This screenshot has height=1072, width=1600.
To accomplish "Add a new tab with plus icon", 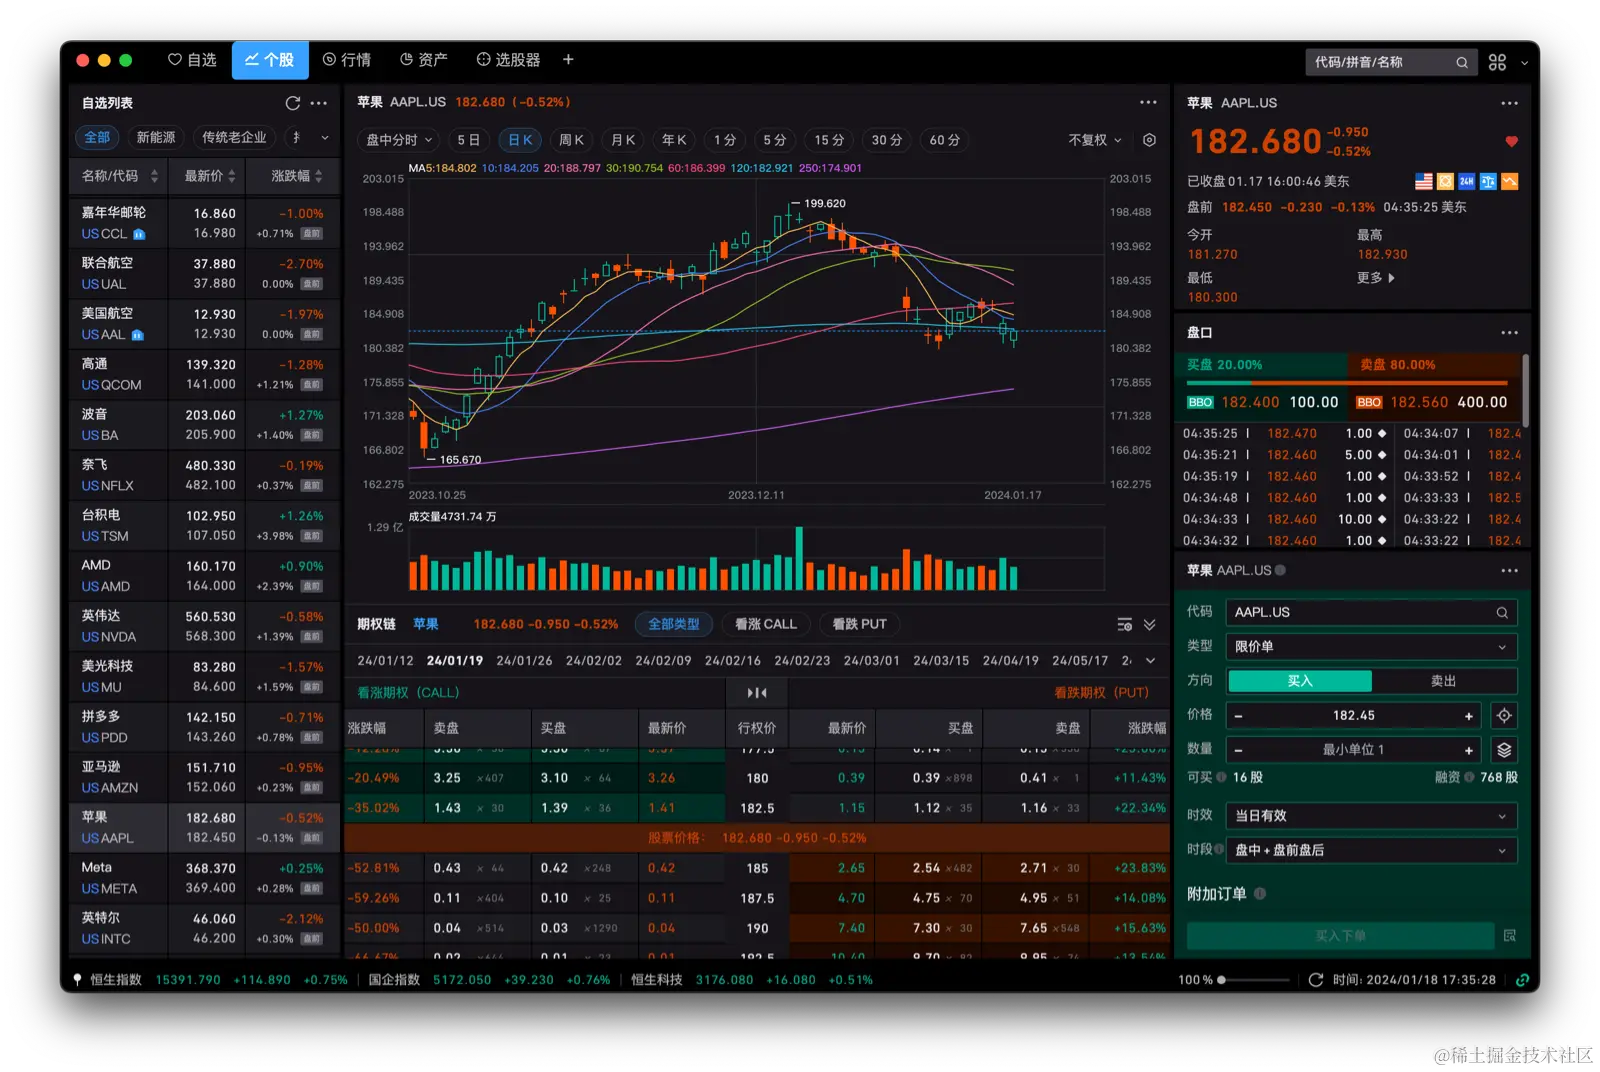I will point(568,60).
